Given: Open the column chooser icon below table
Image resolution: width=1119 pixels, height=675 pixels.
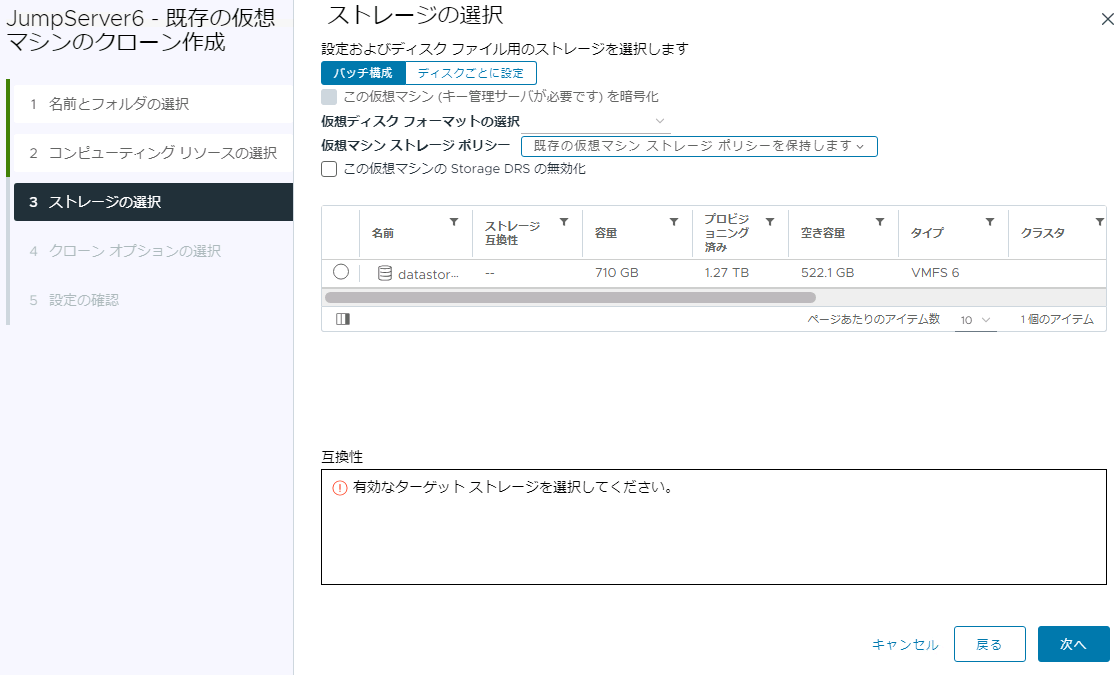Looking at the screenshot, I should pos(343,319).
